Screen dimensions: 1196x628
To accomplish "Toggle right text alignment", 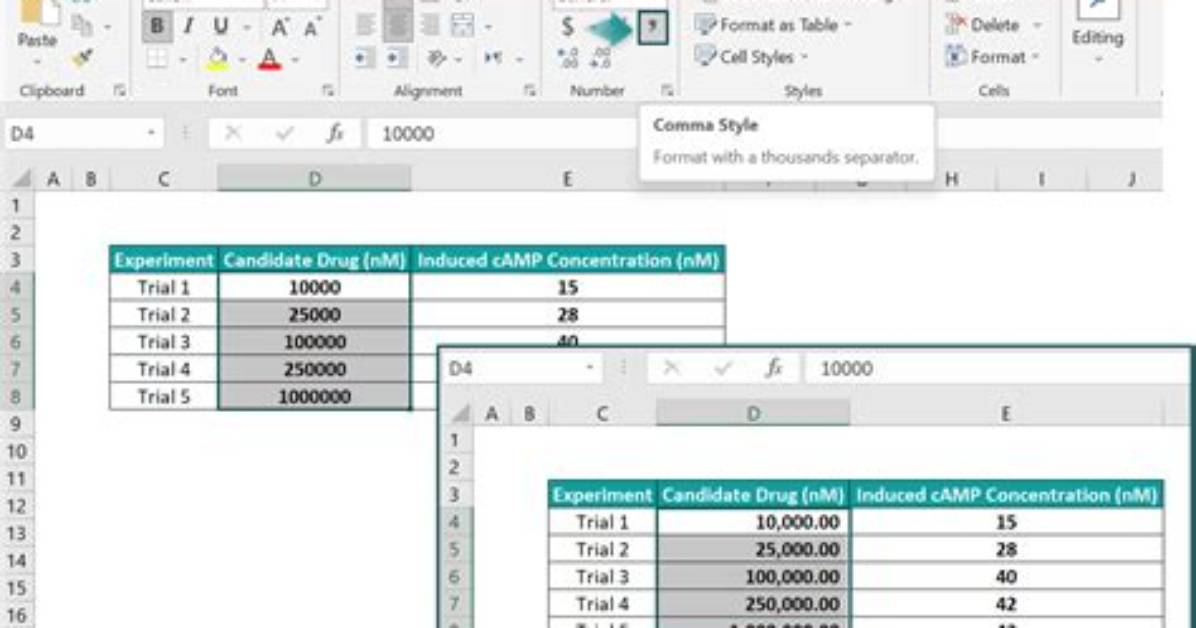I will pos(430,26).
